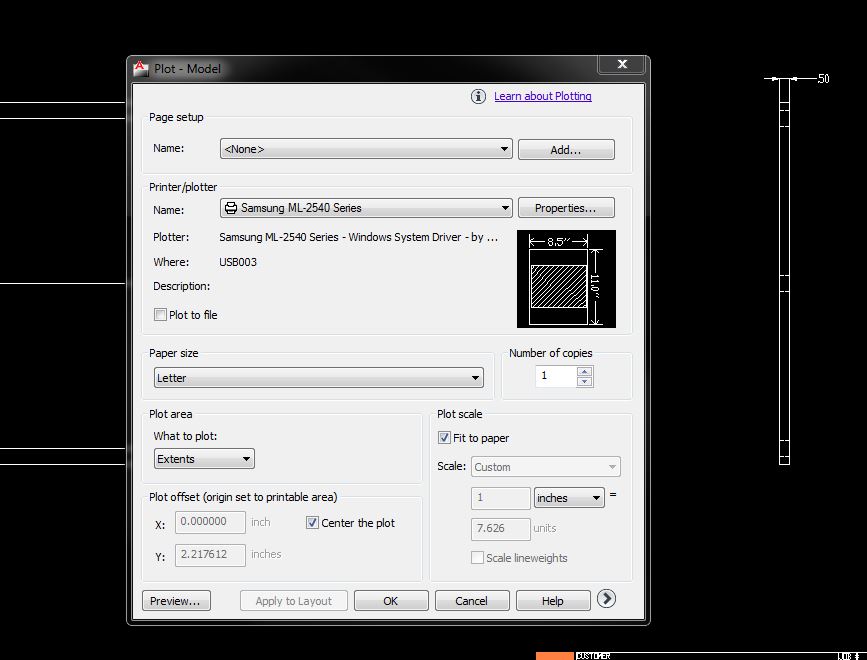The height and width of the screenshot is (660, 867).
Task: Open the What to plot Extents dropdown
Action: [x=204, y=459]
